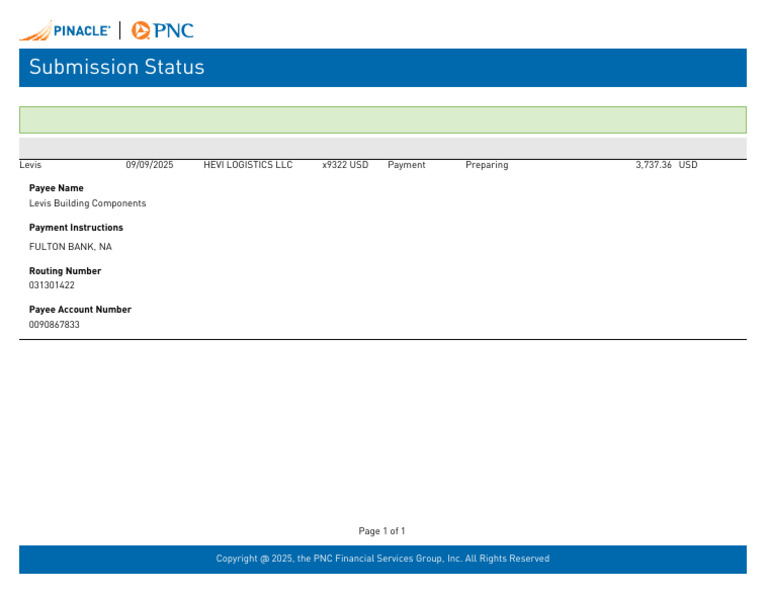Click the 'Payment' type cell
Viewport: 768px width, 594px height.
pos(407,165)
